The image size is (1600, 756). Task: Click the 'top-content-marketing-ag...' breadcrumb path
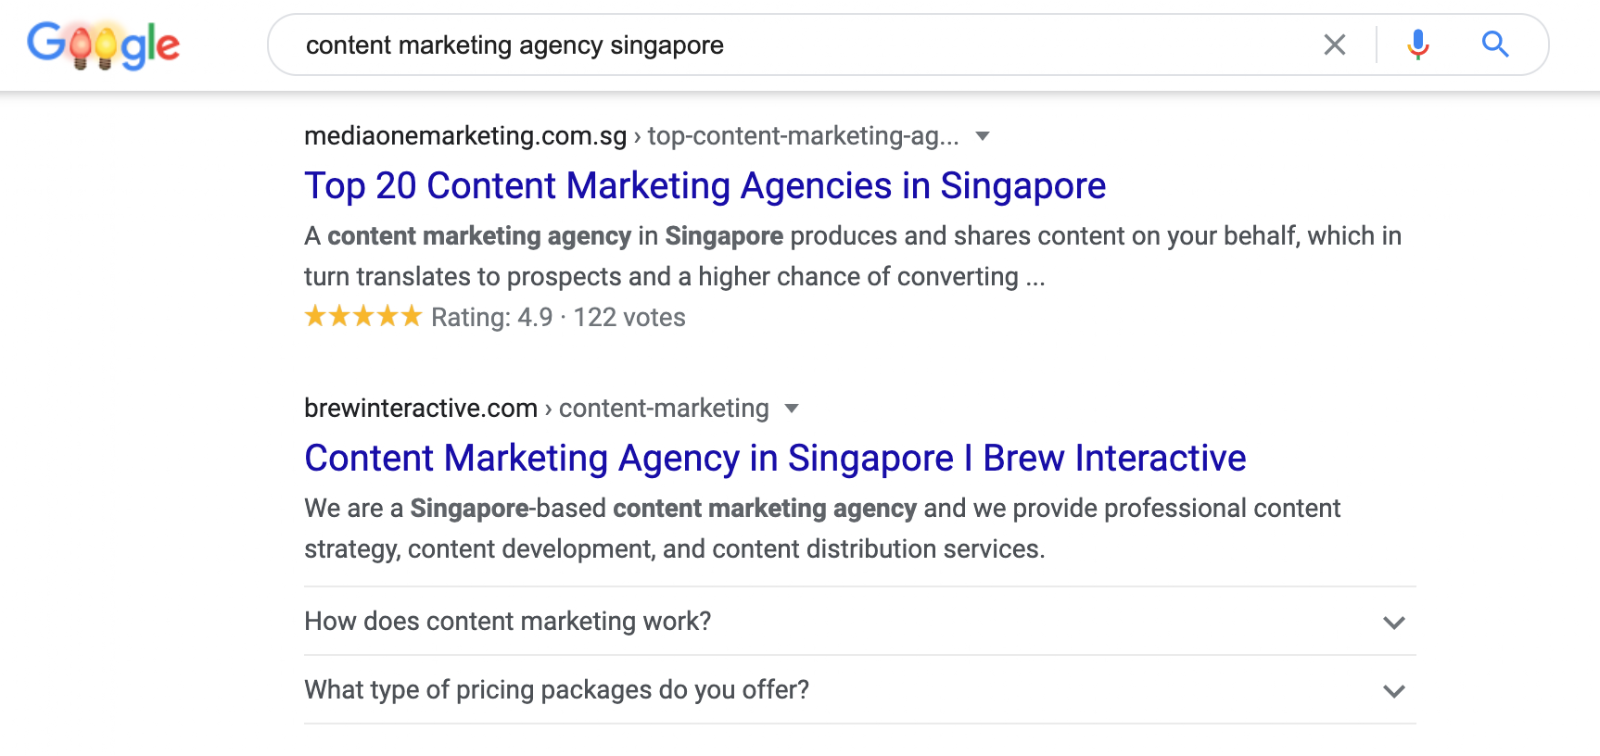coord(803,136)
